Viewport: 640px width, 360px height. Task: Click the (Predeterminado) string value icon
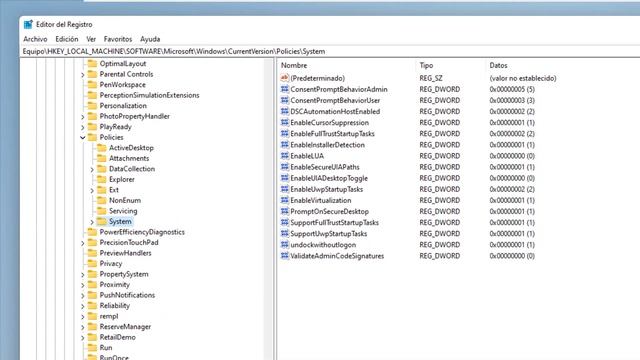click(x=284, y=78)
